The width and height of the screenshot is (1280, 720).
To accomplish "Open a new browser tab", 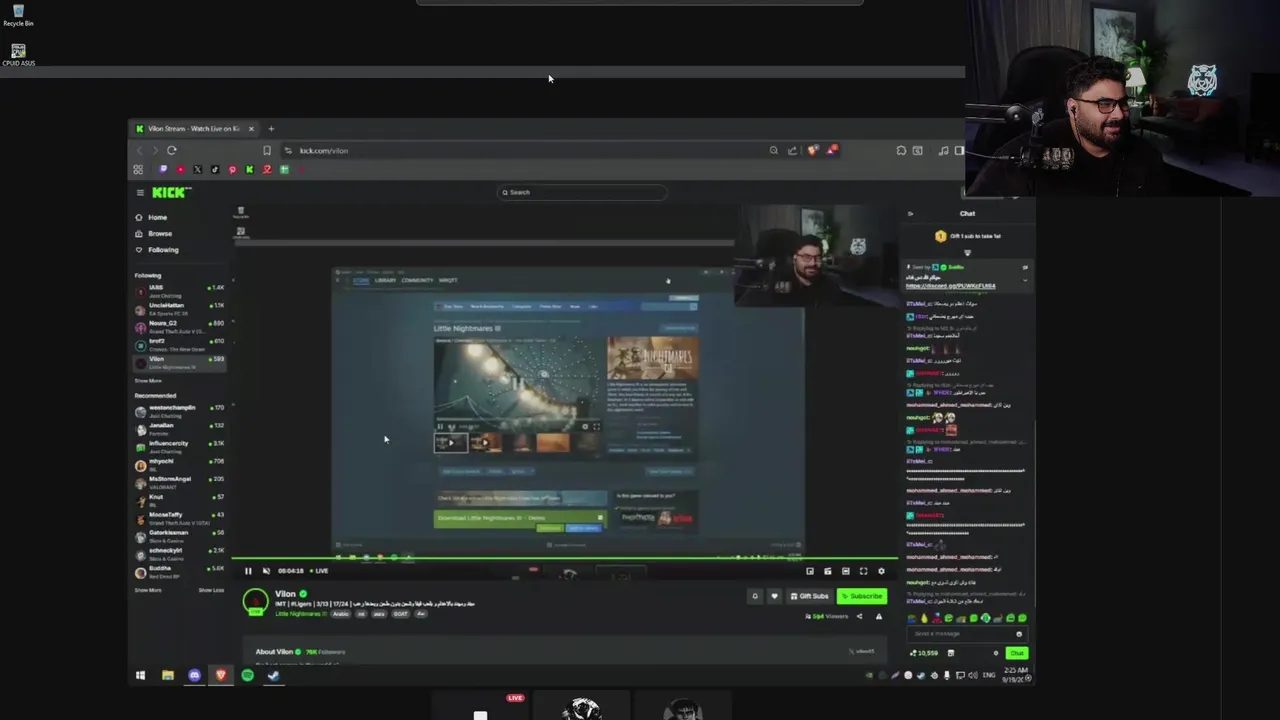I will point(271,129).
